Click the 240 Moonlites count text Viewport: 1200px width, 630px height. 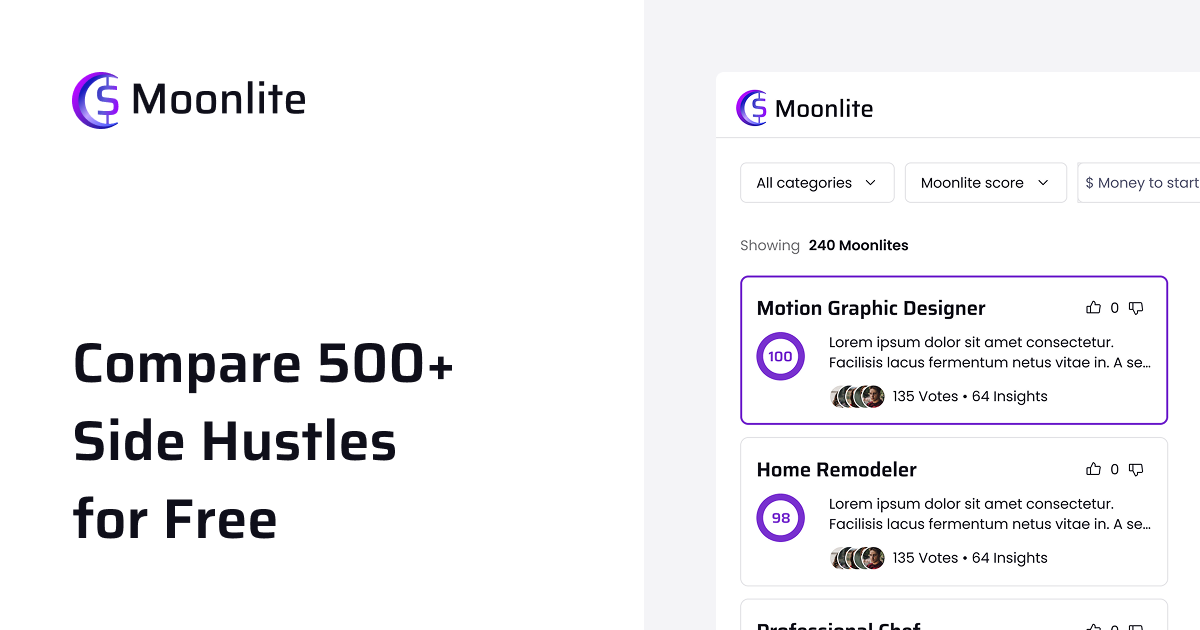pos(858,245)
